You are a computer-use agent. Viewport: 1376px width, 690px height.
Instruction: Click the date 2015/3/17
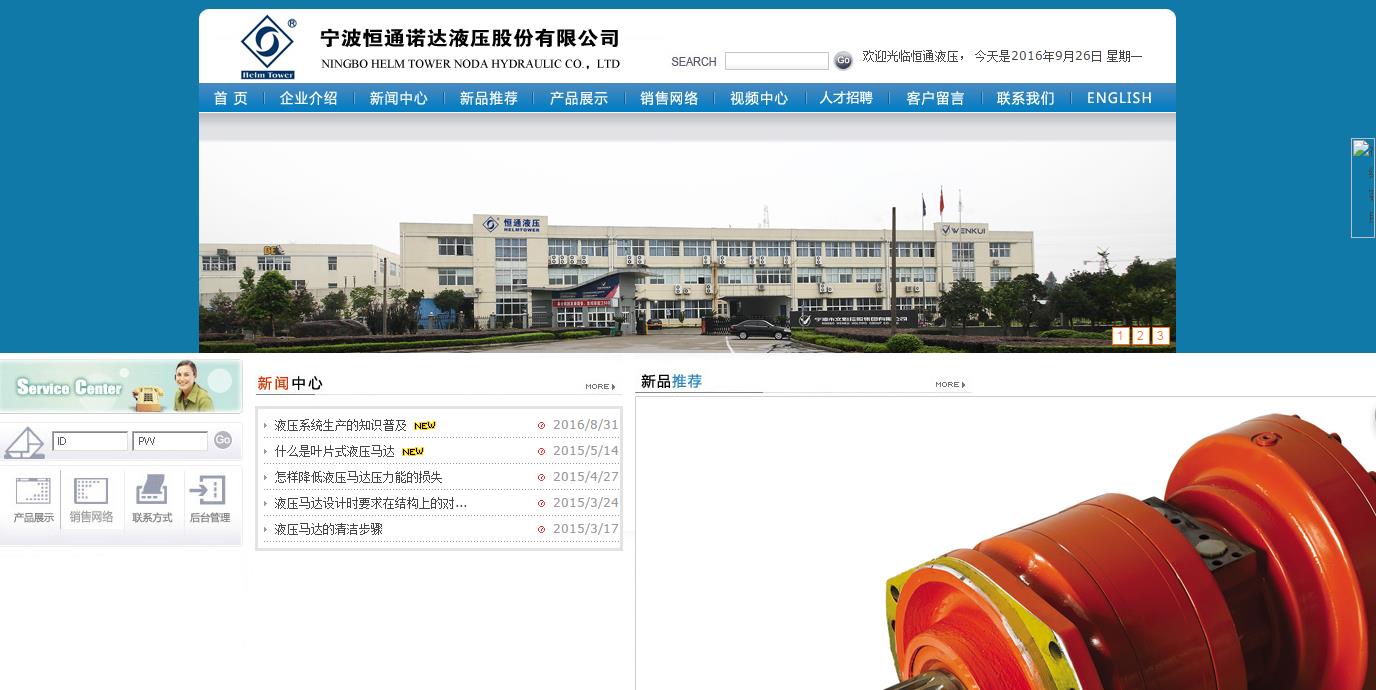pyautogui.click(x=586, y=529)
